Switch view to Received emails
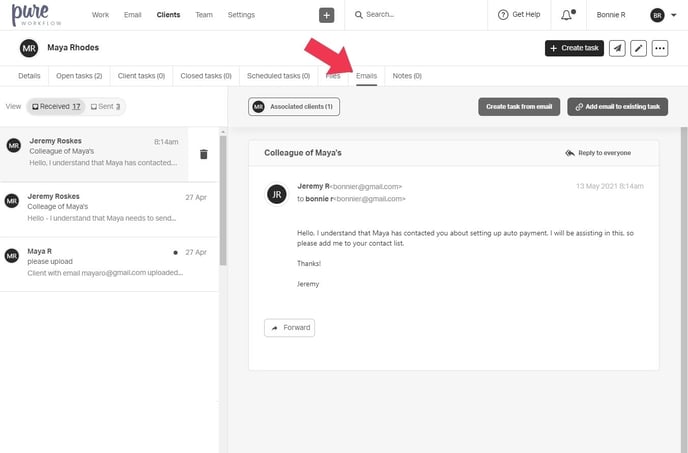 [x=55, y=106]
